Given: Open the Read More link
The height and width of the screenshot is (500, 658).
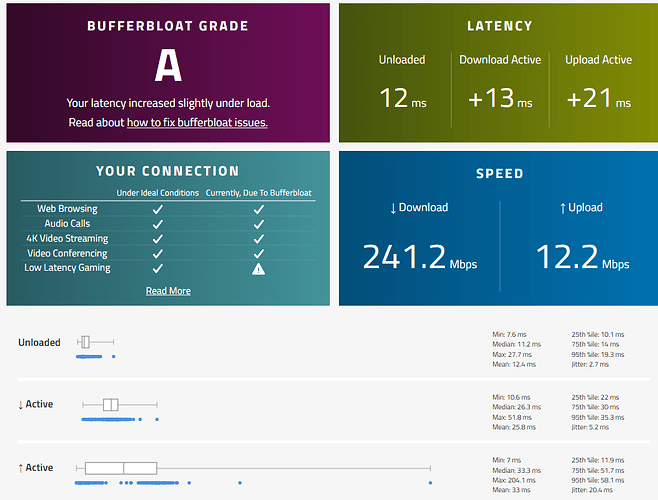Looking at the screenshot, I should tap(168, 291).
